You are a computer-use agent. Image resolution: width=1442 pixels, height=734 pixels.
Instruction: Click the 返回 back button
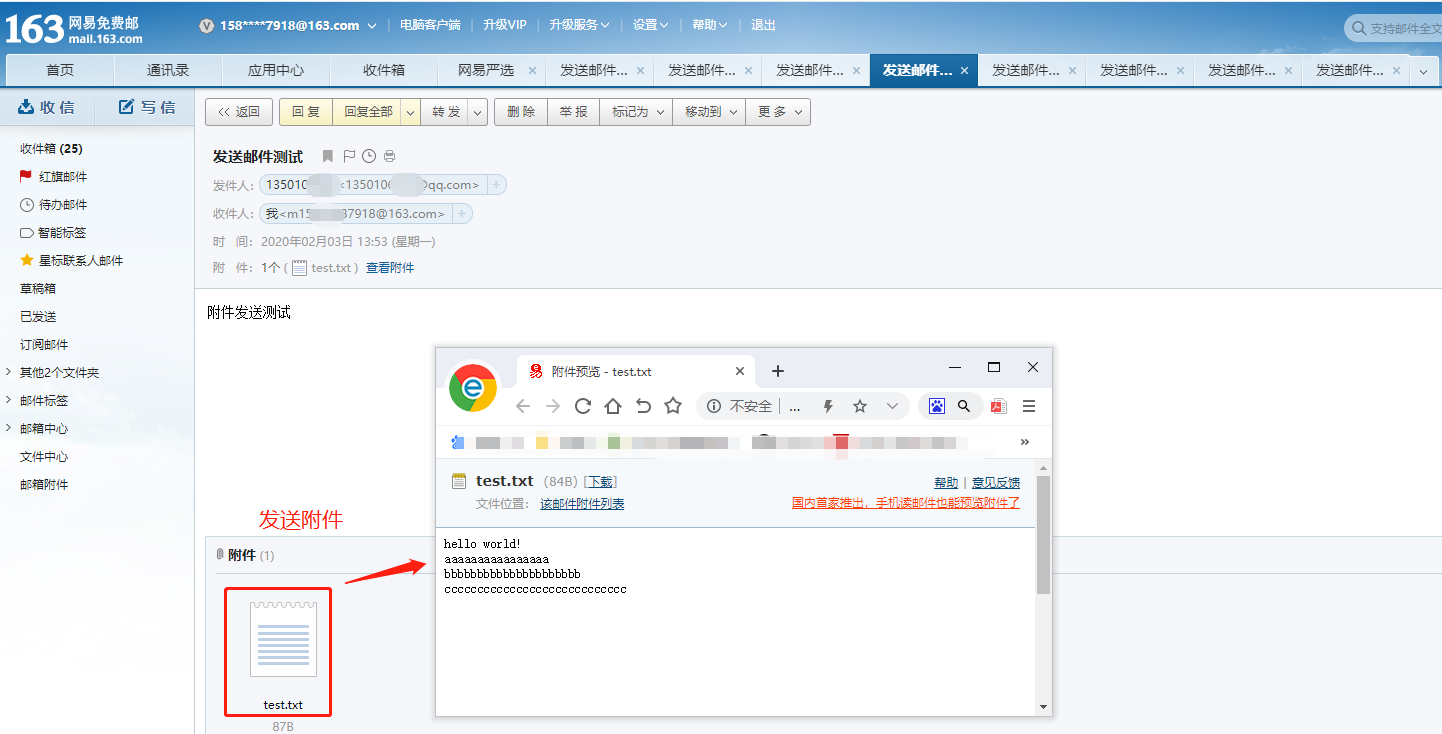coord(239,112)
